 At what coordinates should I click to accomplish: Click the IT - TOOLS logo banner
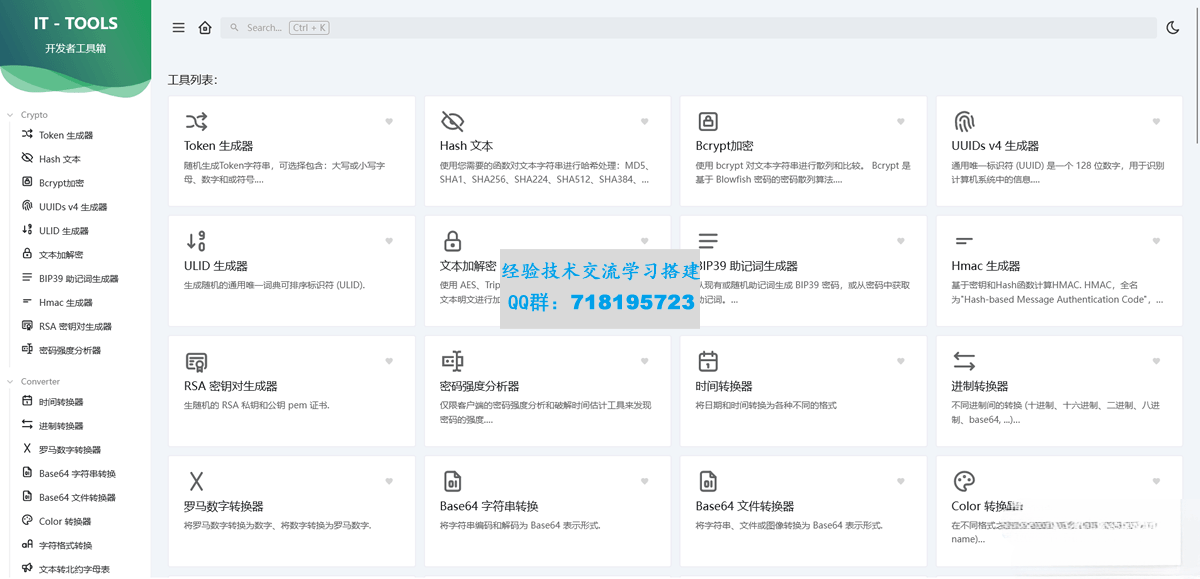click(x=75, y=35)
